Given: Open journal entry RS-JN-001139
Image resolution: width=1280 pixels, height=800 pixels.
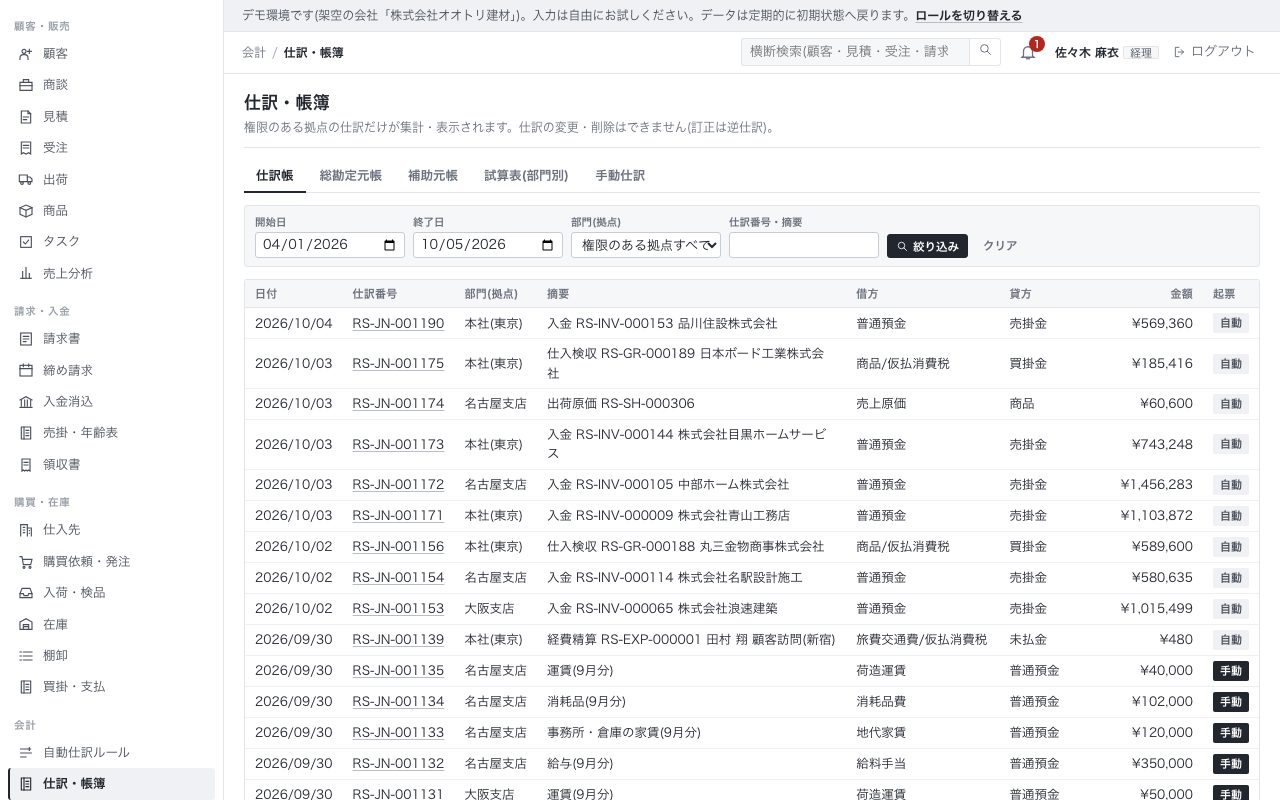Looking at the screenshot, I should coord(398,640).
